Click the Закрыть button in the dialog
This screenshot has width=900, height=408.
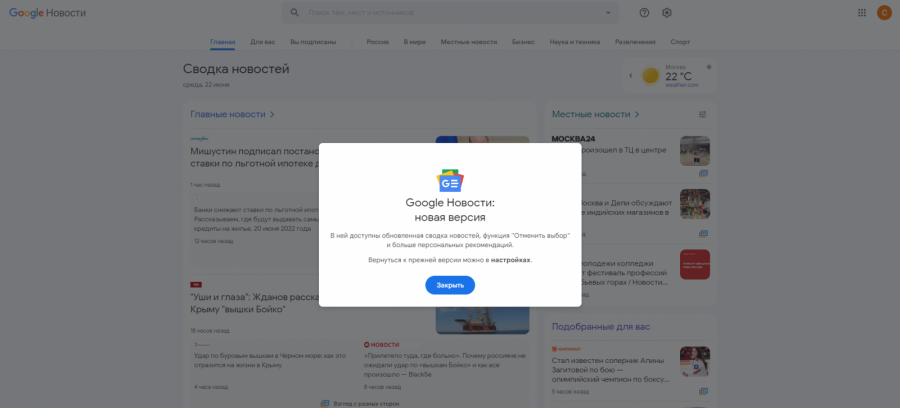(x=449, y=285)
